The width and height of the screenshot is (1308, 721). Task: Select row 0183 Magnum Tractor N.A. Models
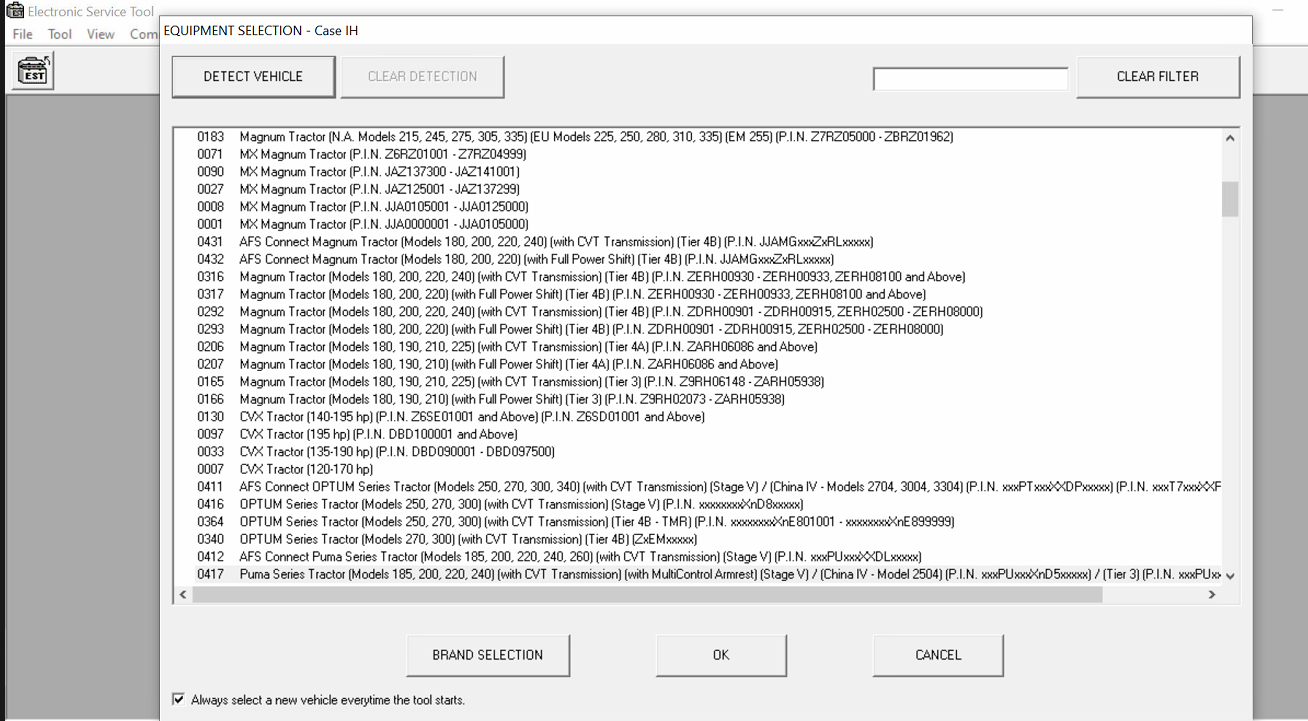pos(697,137)
